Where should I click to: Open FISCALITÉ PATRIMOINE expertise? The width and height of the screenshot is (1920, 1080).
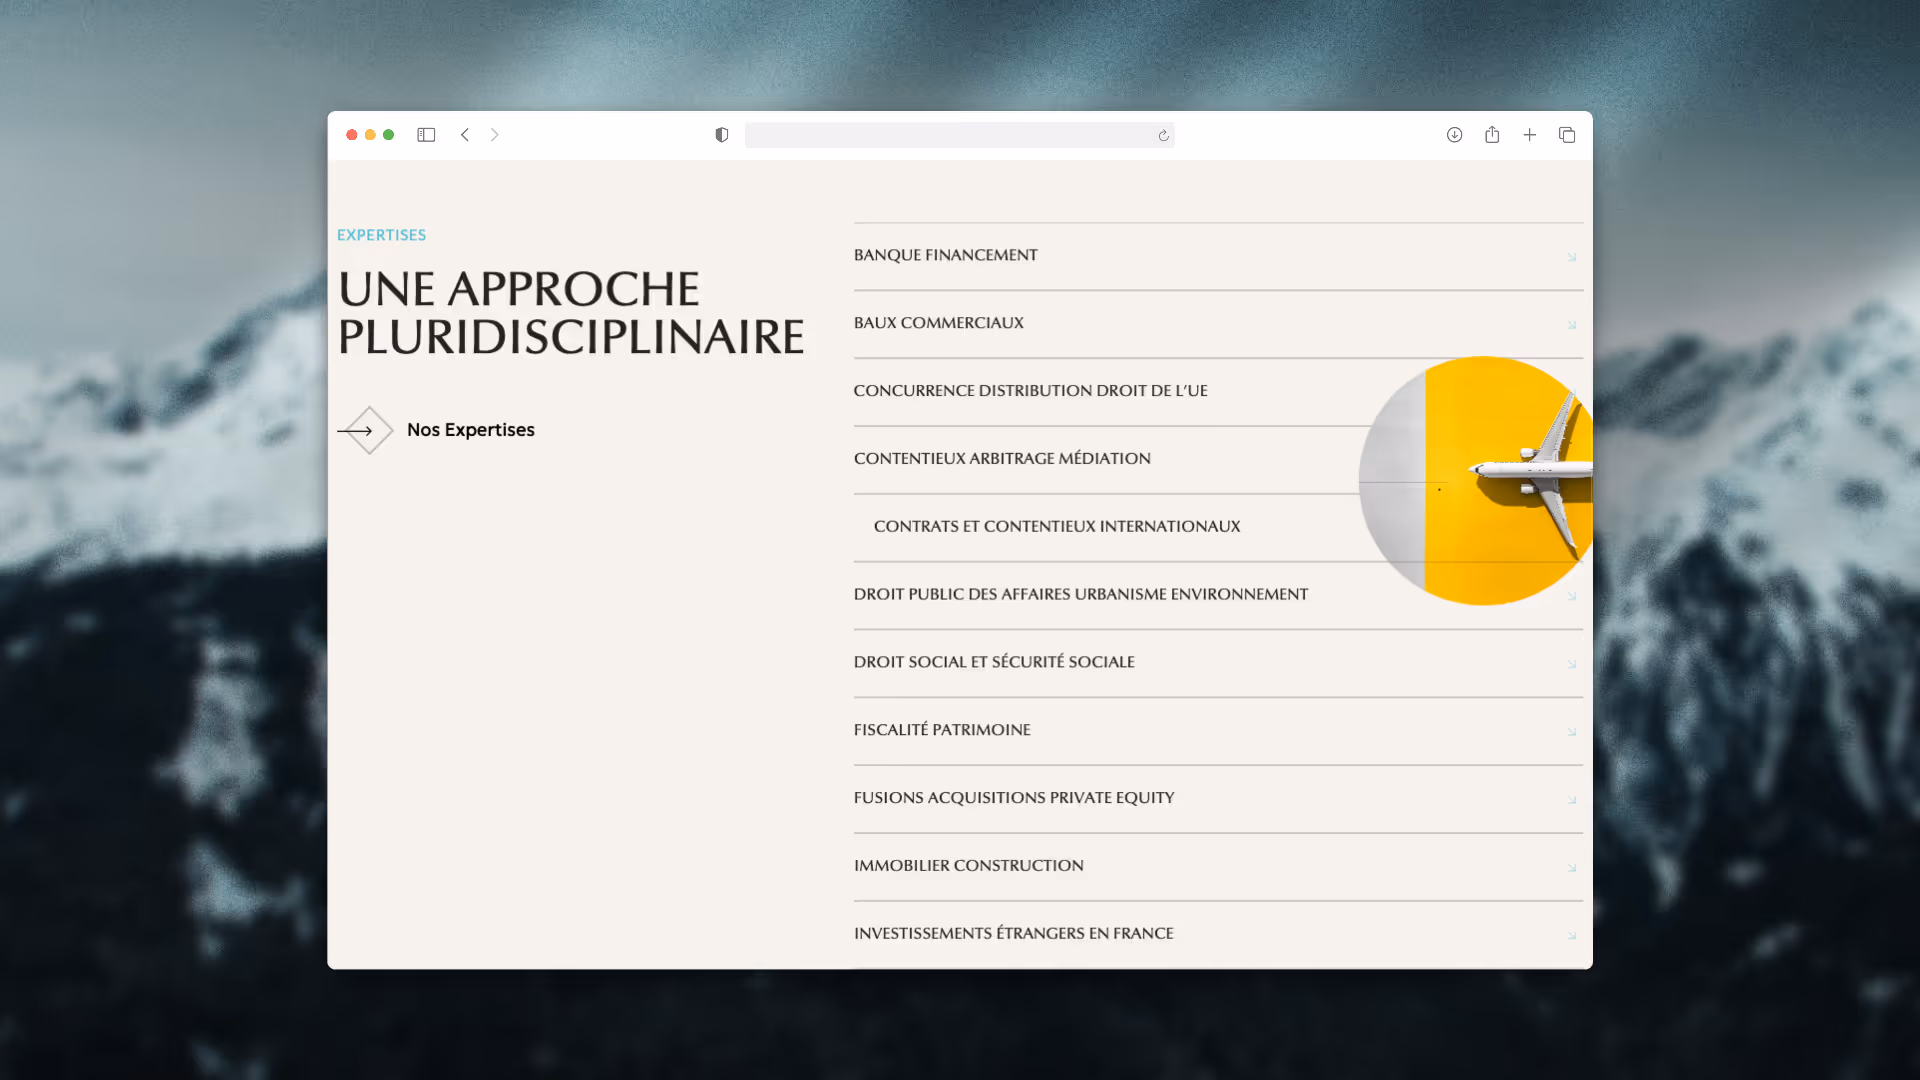[x=942, y=730]
